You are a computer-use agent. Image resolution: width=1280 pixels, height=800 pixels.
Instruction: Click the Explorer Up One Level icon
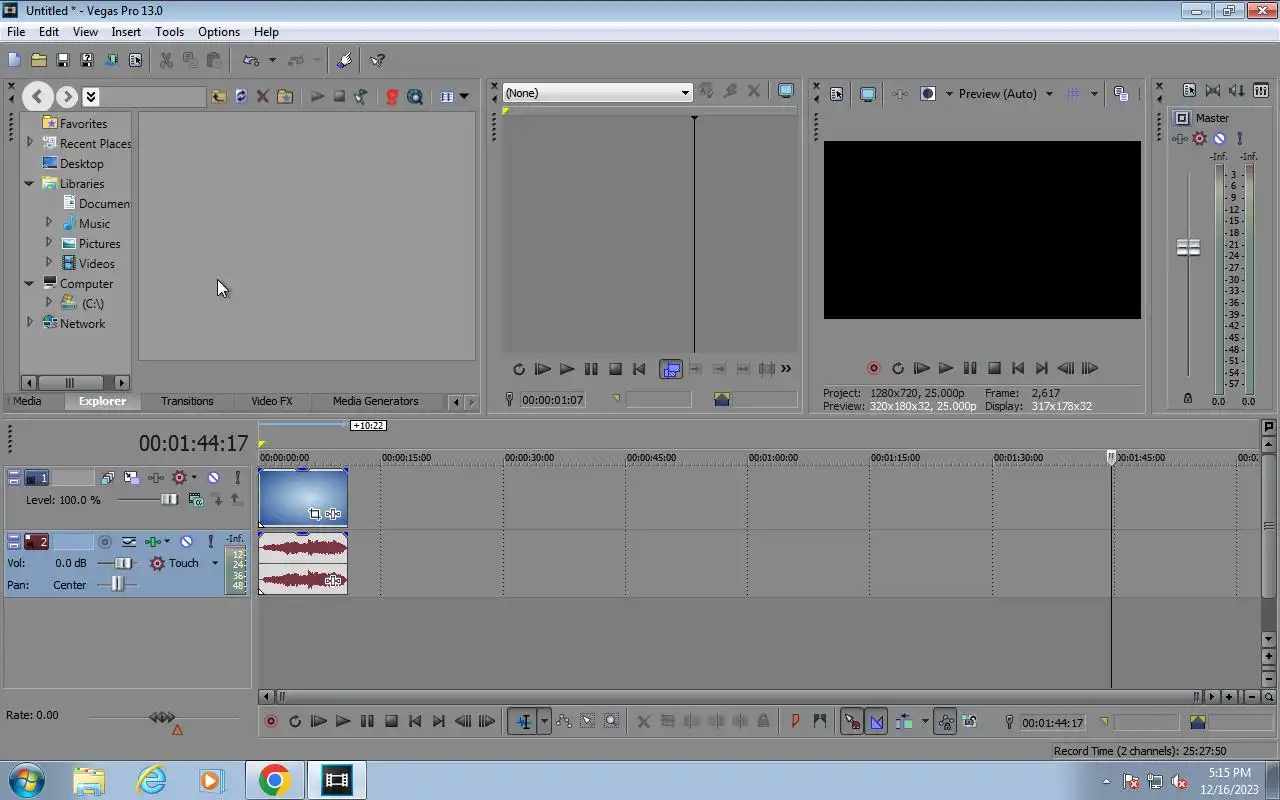coord(218,96)
